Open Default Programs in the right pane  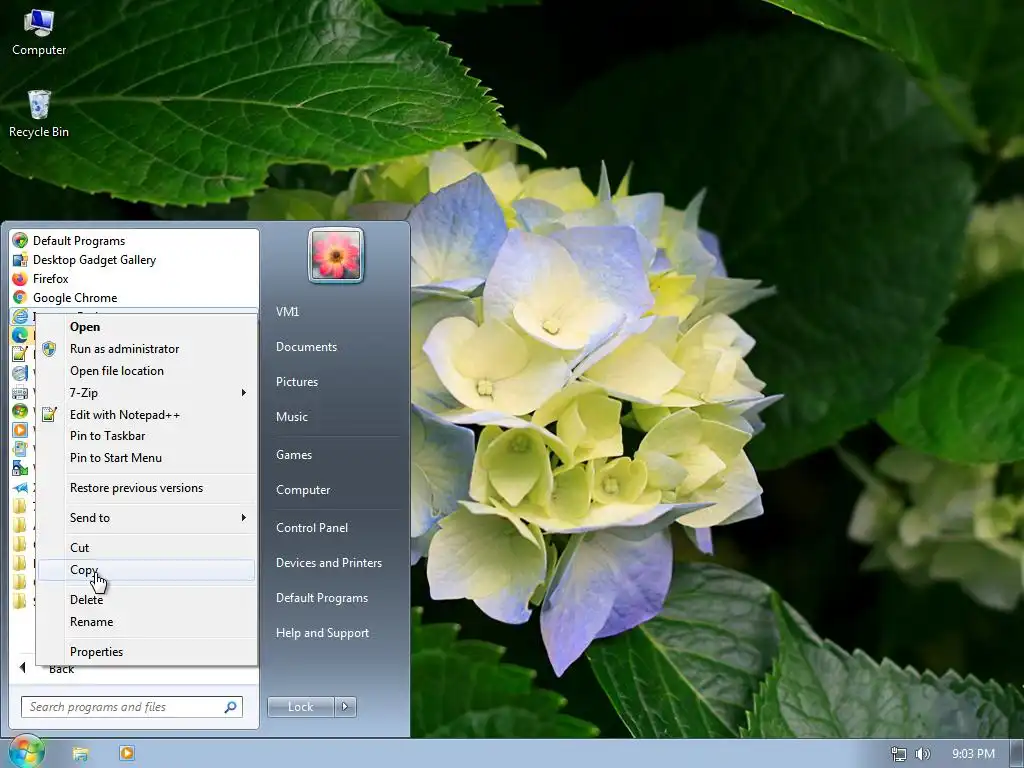tap(322, 598)
